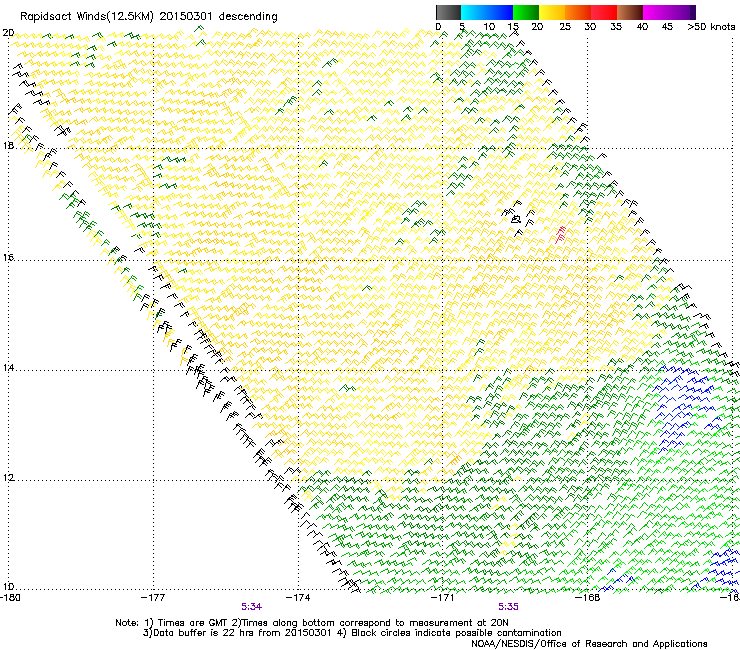Click latitude label '10' on left axis
Viewport: 740px width, 650px height.
point(8,587)
